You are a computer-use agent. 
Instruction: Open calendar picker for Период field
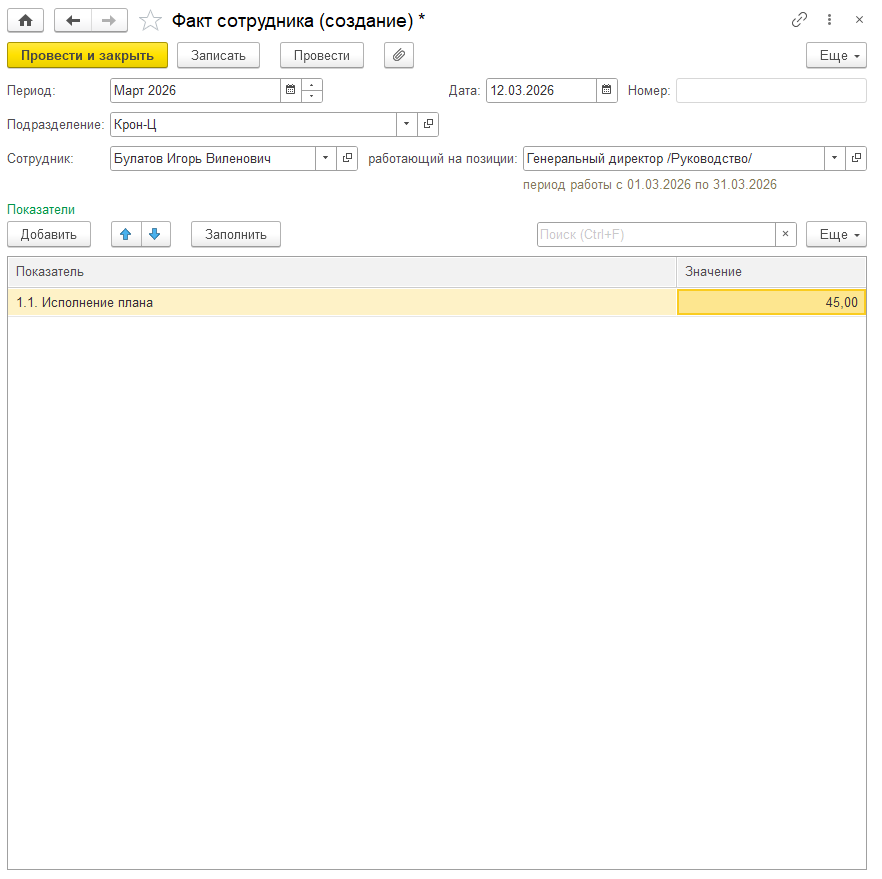point(291,91)
